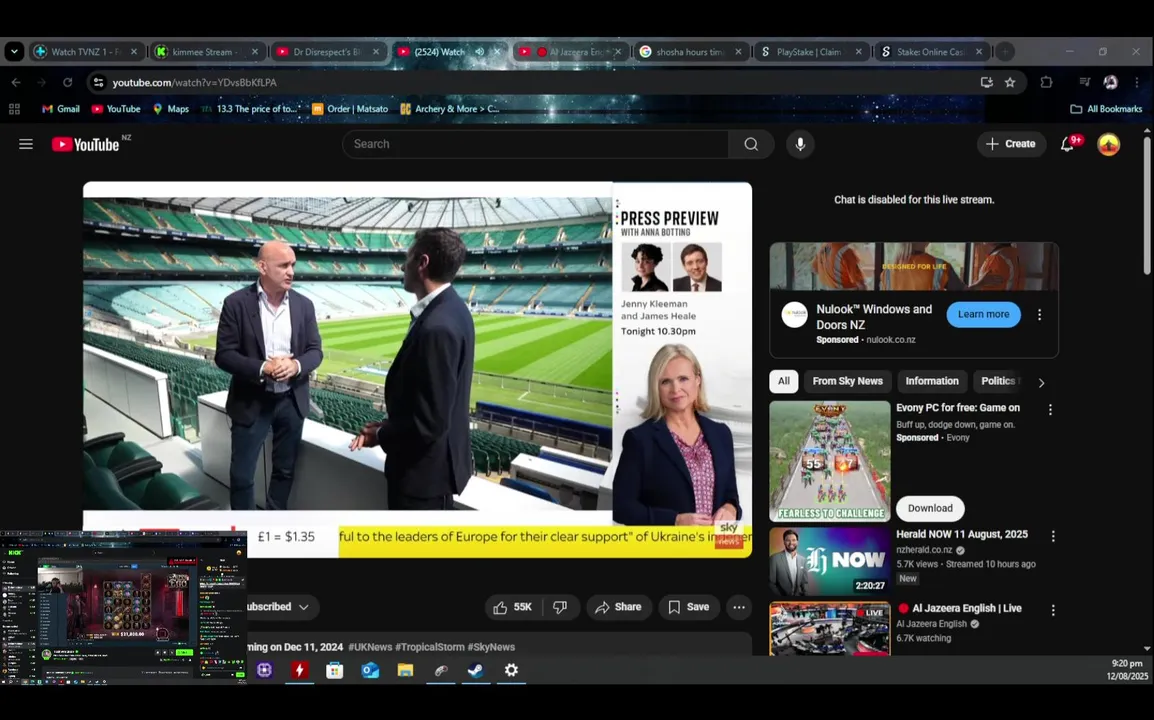This screenshot has width=1154, height=720.
Task: Click the YouTube search input field
Action: click(x=535, y=144)
